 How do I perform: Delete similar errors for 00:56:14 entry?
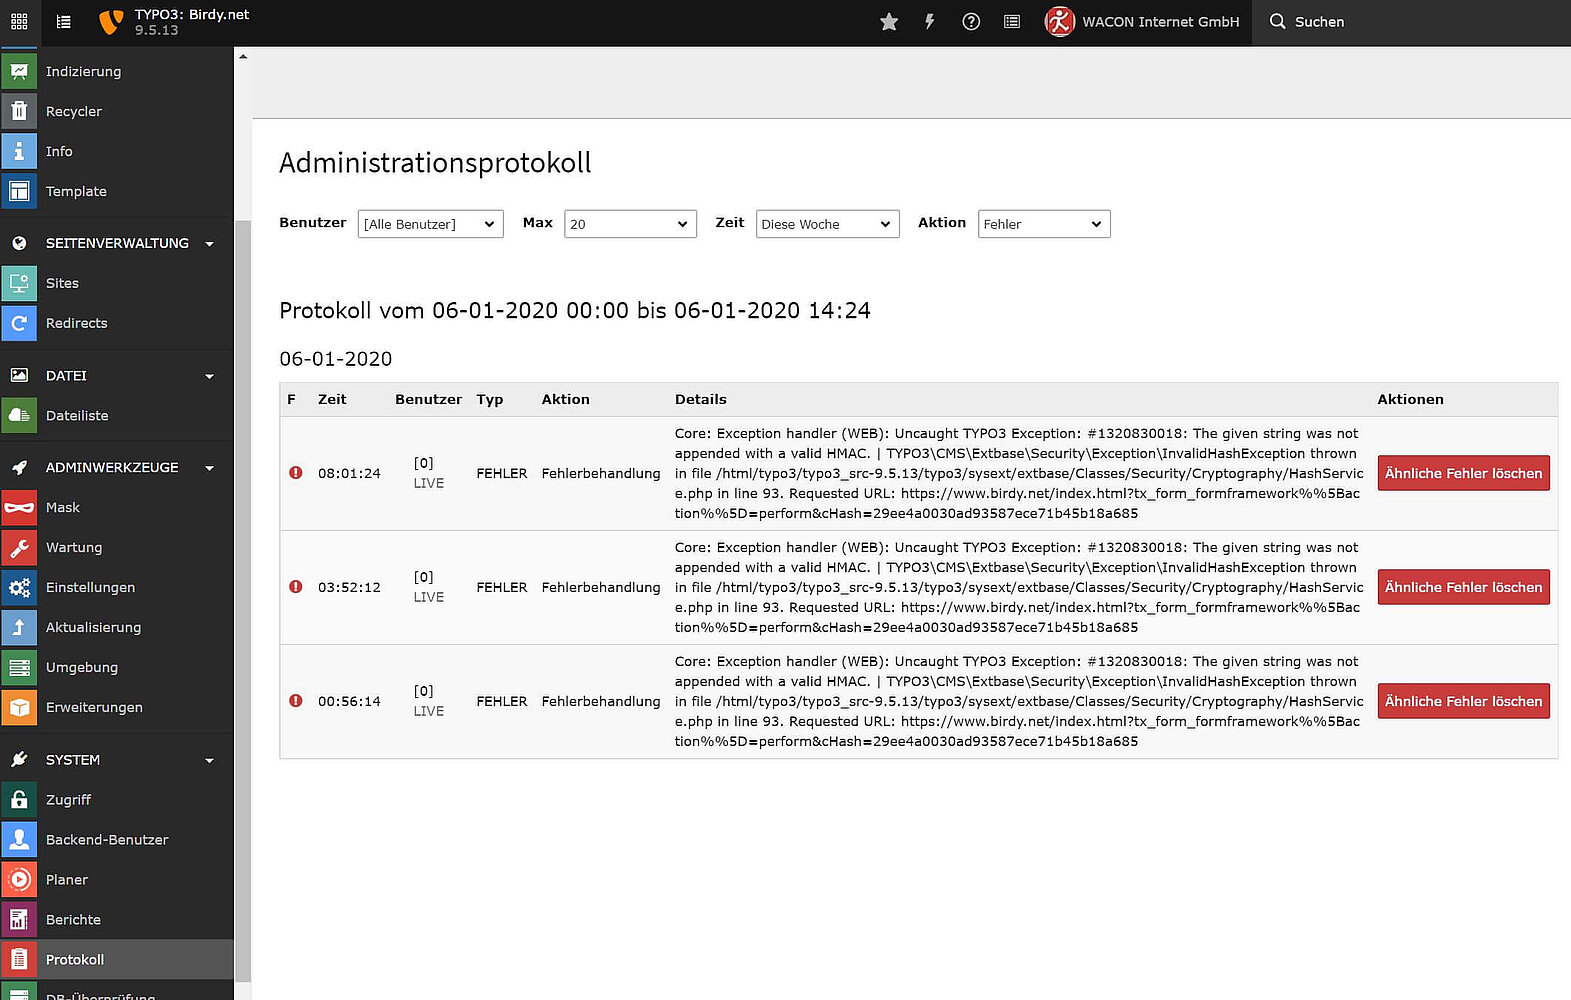pyautogui.click(x=1462, y=701)
